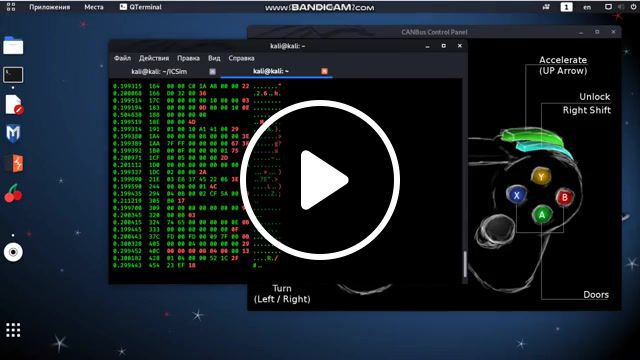Viewport: 640px width, 360px height.
Task: Play the video with the center button
Action: (x=320, y=180)
